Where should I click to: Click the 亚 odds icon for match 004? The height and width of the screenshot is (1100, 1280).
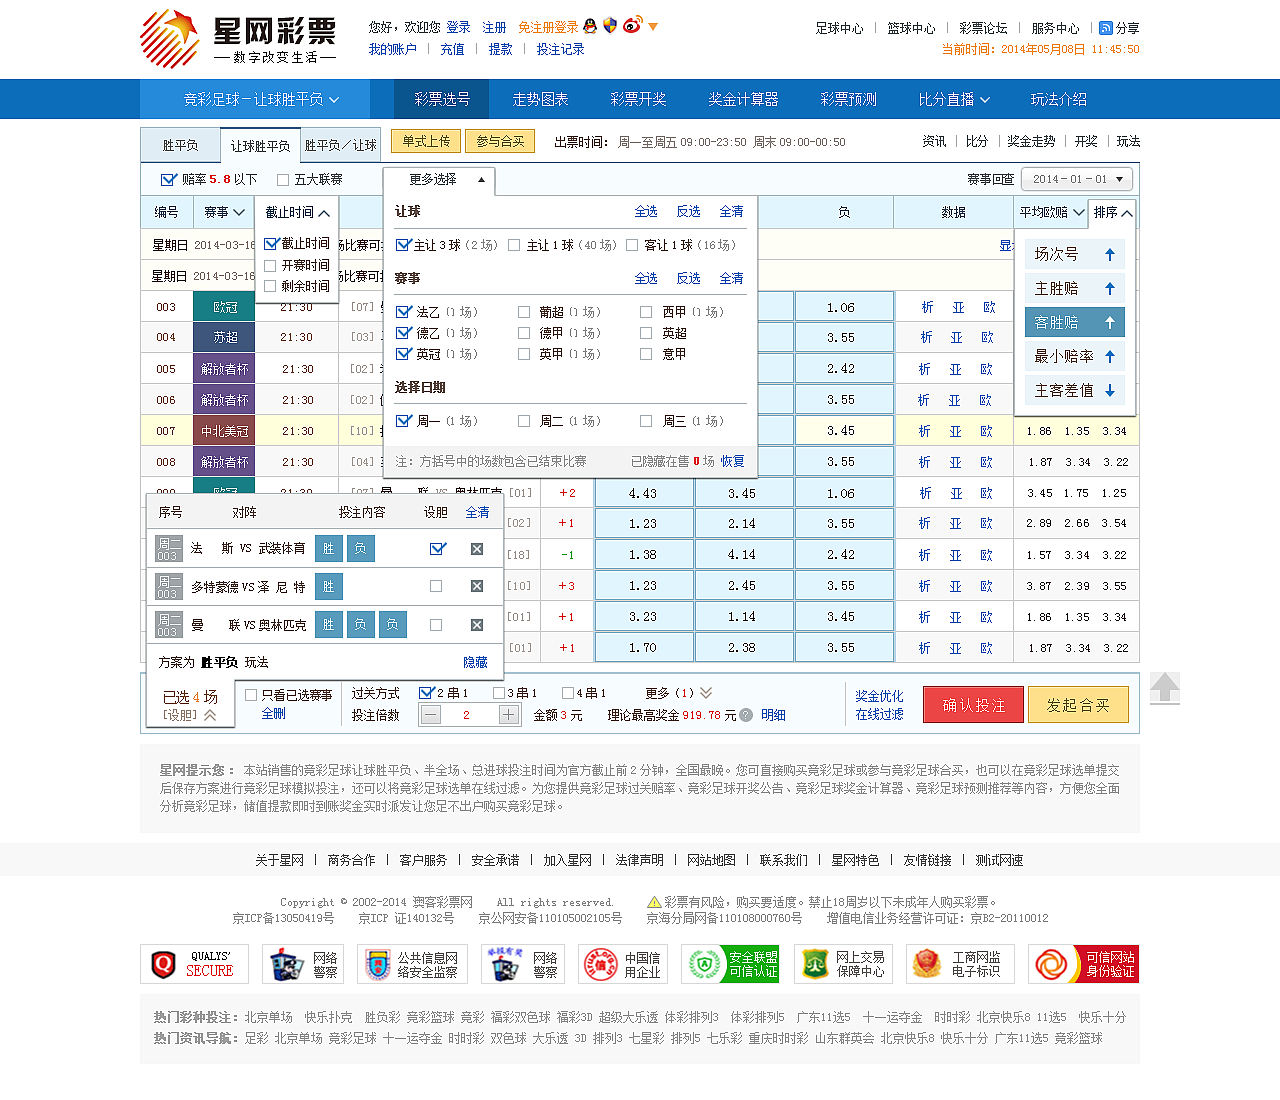(957, 337)
